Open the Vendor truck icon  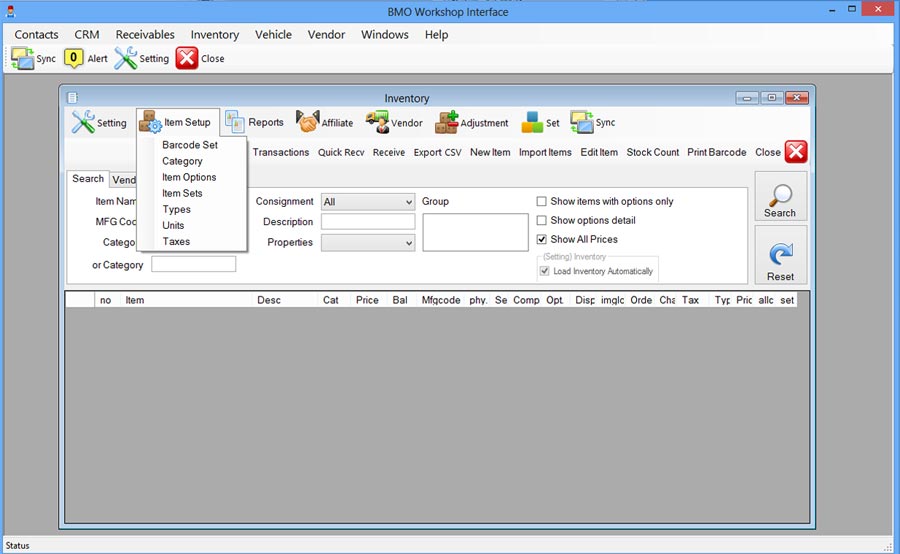(x=377, y=122)
